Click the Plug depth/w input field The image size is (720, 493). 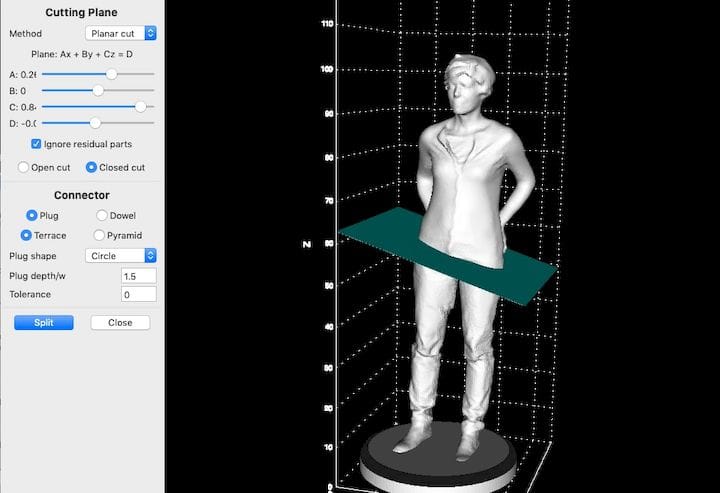[x=138, y=275]
